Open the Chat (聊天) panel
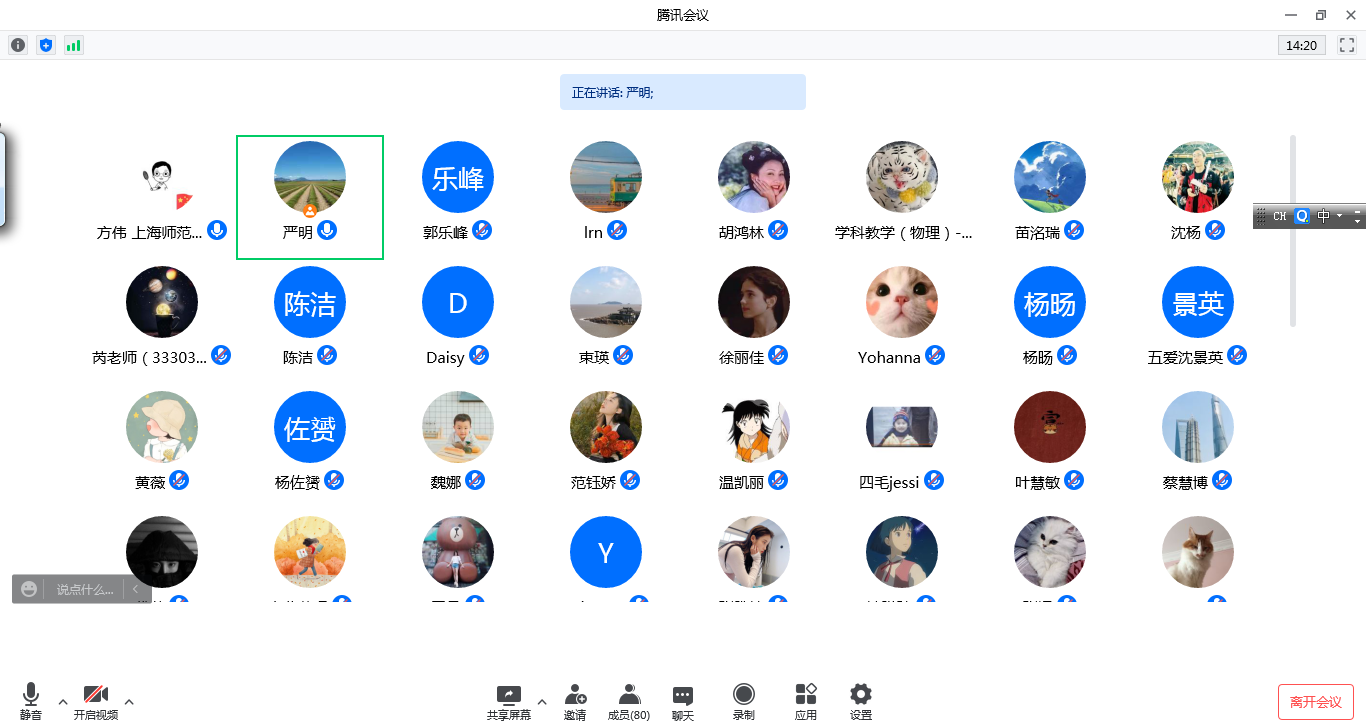 click(x=683, y=700)
